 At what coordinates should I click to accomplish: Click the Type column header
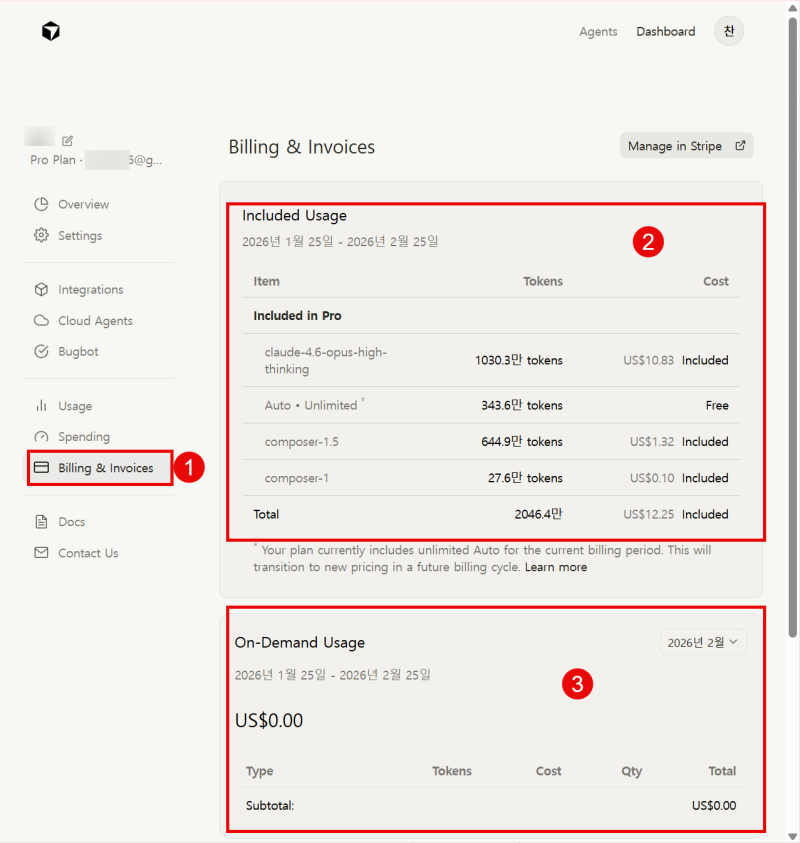(x=259, y=771)
